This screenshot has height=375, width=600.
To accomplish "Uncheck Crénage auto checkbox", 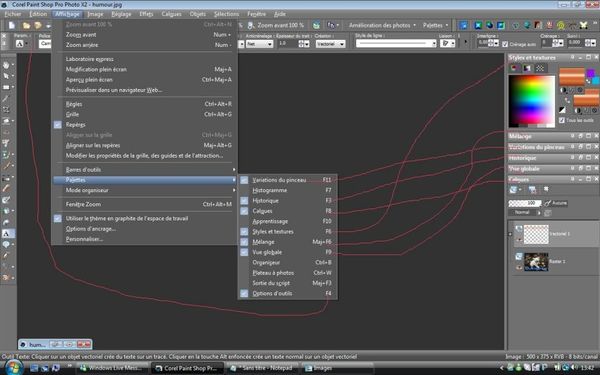I will tap(505, 44).
